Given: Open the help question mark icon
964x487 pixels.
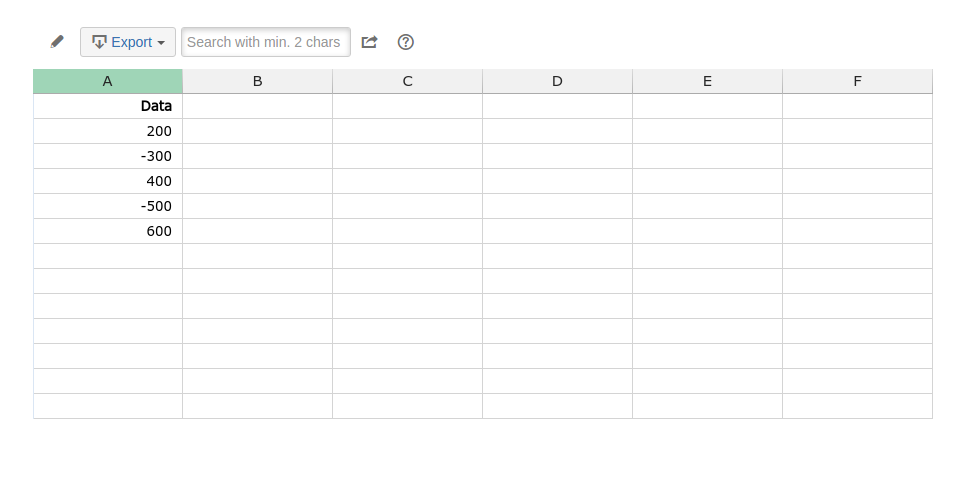Looking at the screenshot, I should 406,42.
